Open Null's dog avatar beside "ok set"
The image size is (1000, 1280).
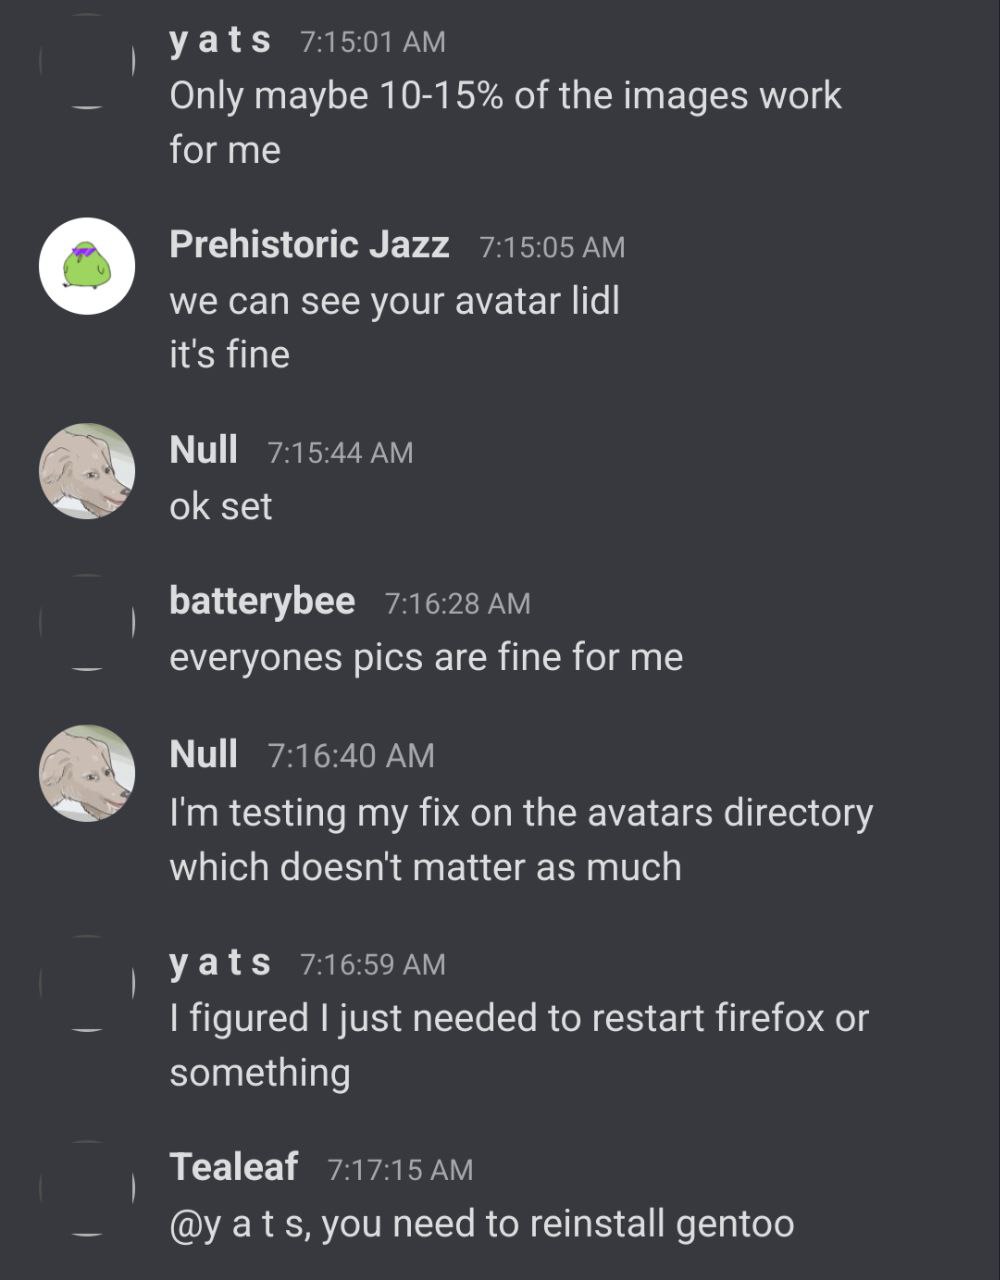point(86,470)
